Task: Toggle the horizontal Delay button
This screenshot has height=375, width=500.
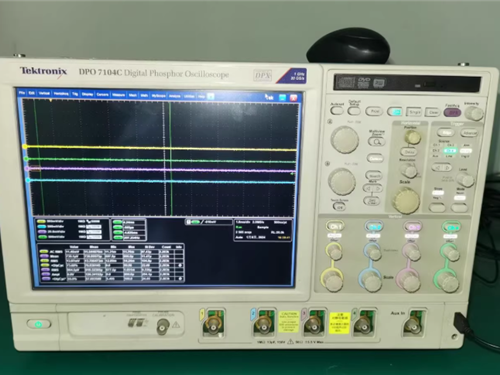Action: point(409,152)
